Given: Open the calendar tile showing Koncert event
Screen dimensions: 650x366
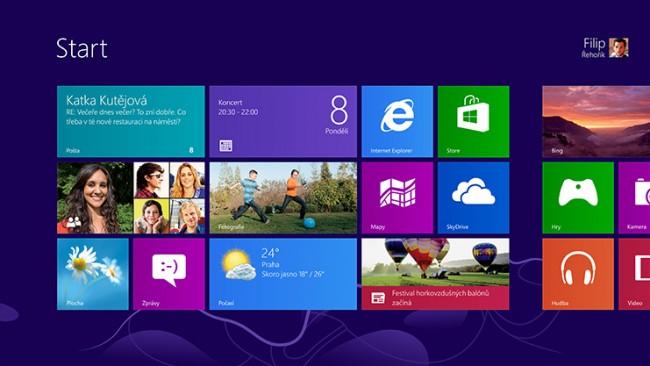Looking at the screenshot, I should click(x=283, y=121).
